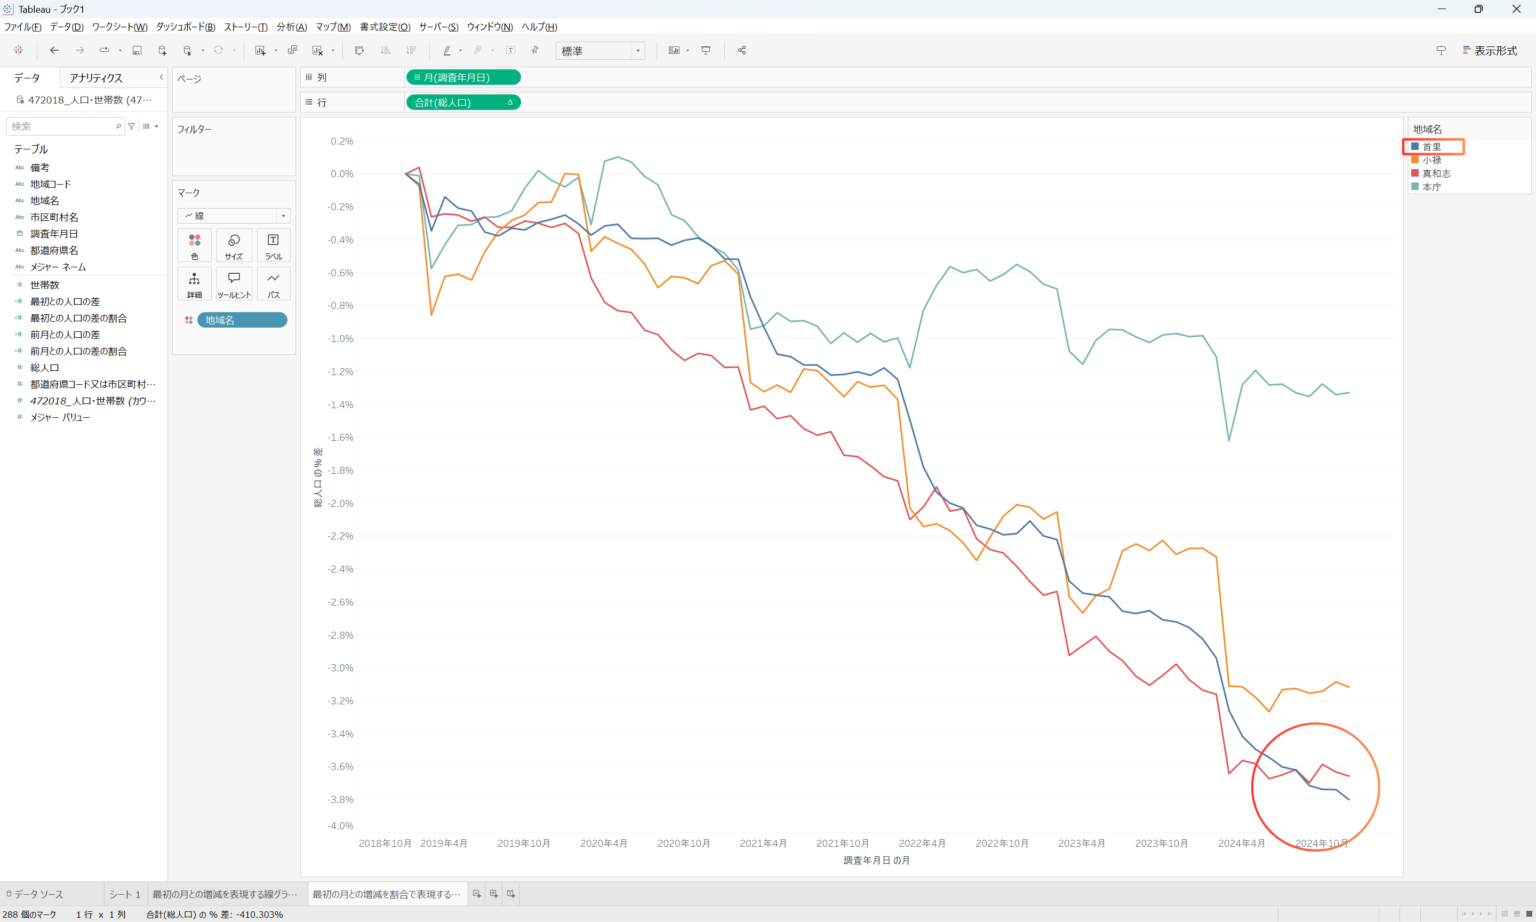Open the Tooltip (ツールヒント) marks card
This screenshot has height=922, width=1536.
point(233,284)
